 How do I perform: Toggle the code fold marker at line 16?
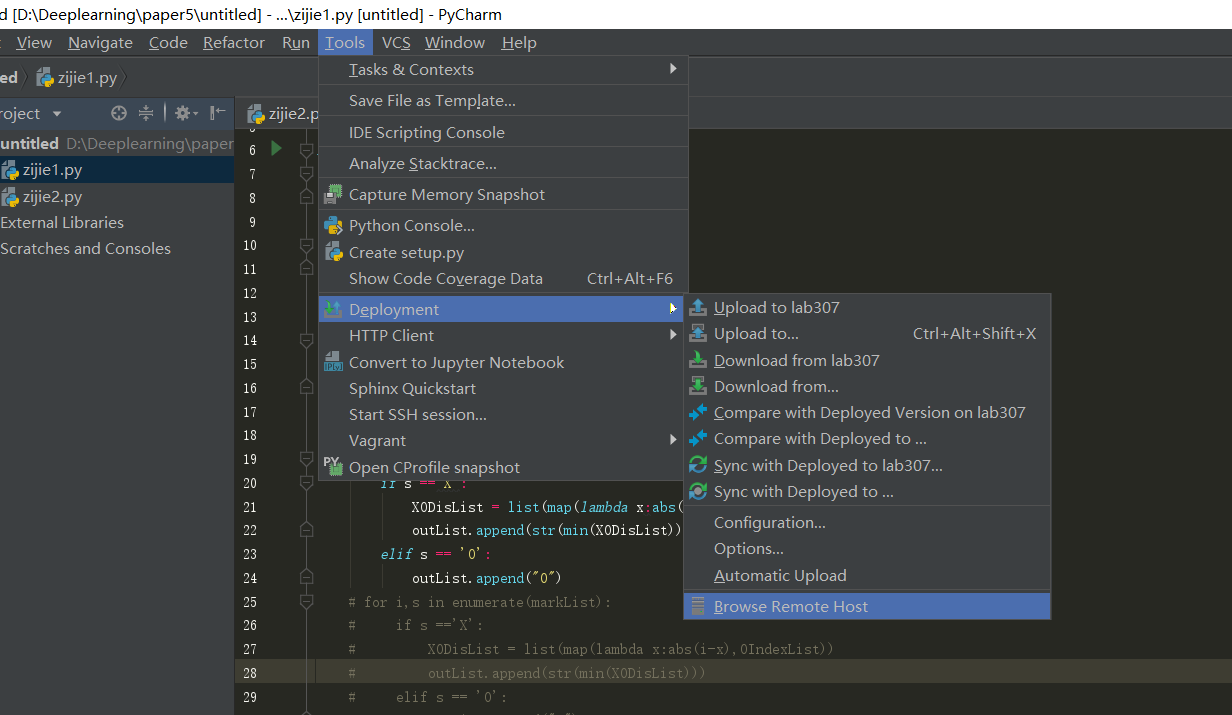pos(307,388)
